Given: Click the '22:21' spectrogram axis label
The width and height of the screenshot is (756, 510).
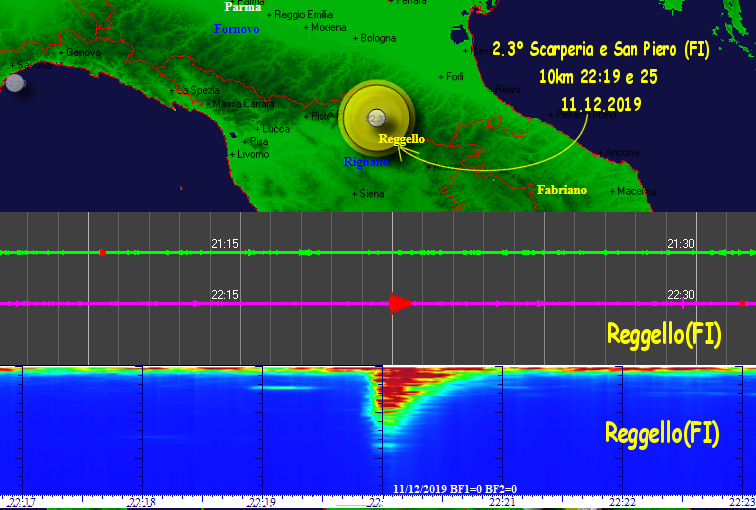Looking at the screenshot, I should tap(502, 503).
